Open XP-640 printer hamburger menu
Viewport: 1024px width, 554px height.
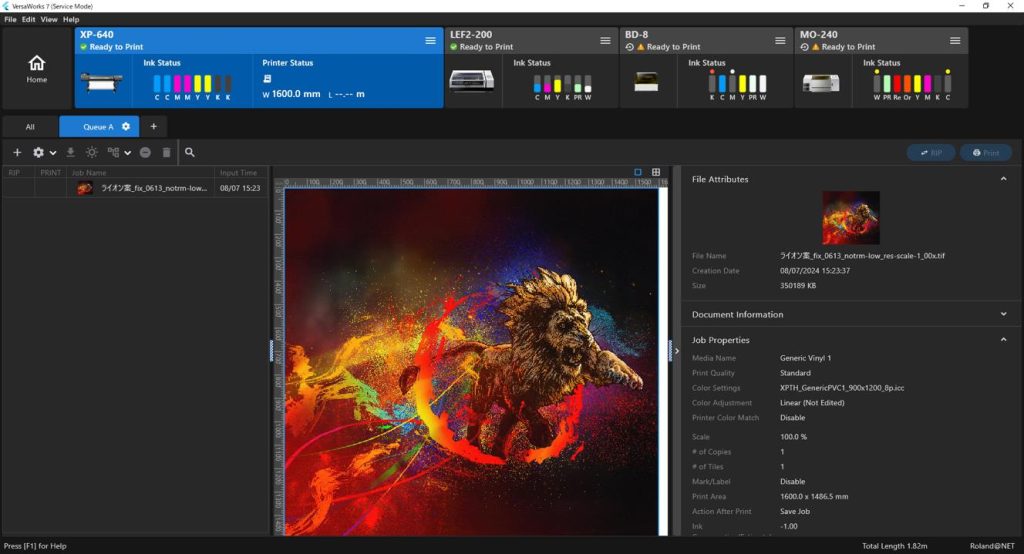430,40
